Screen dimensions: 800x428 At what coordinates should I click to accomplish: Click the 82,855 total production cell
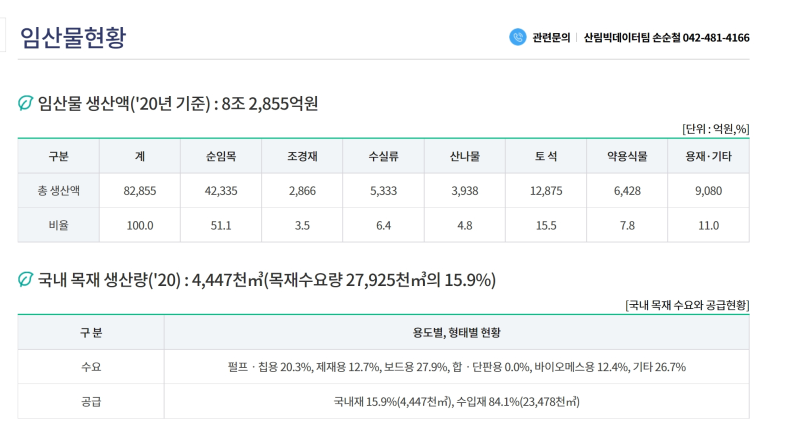pos(139,191)
